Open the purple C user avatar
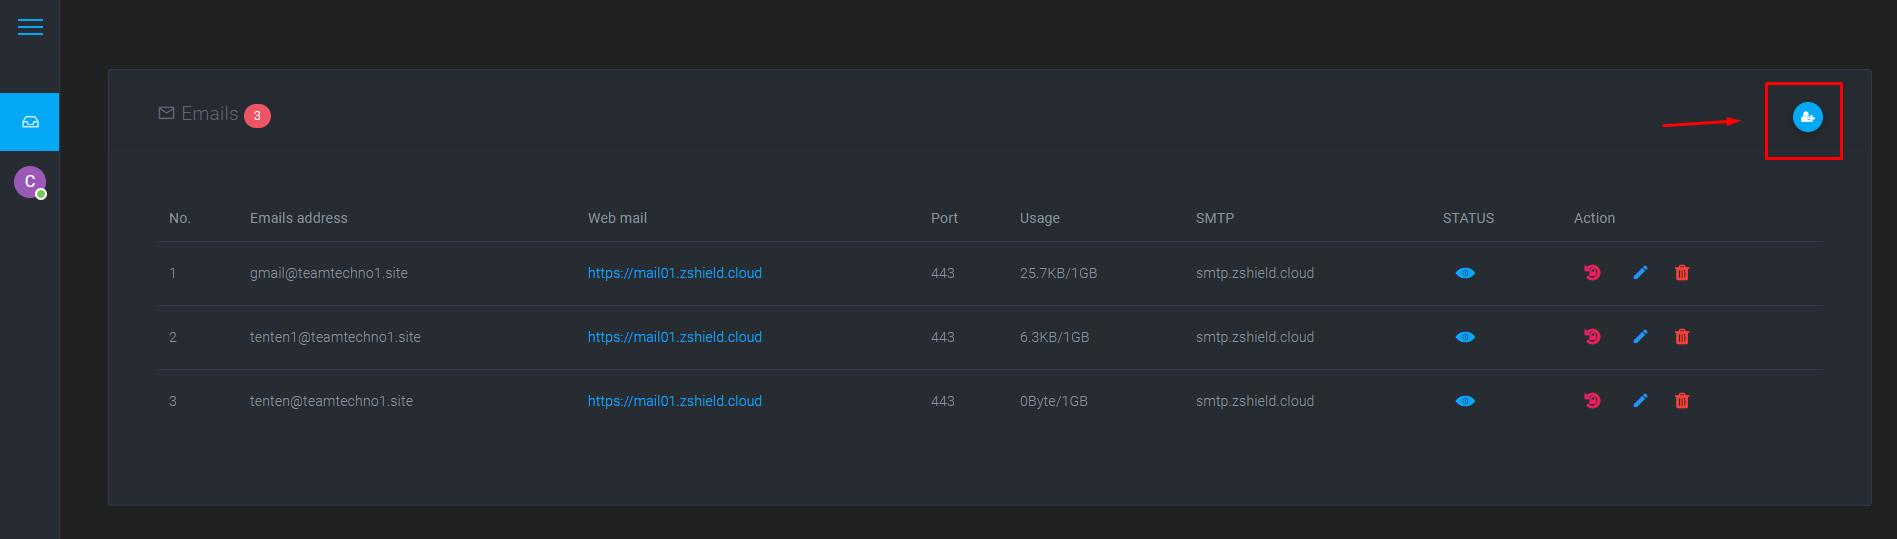Screen dimensions: 1897x539 coord(30,182)
